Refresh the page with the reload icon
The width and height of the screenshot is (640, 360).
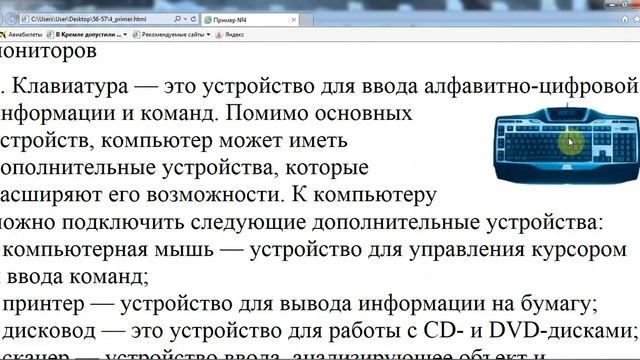pos(193,19)
